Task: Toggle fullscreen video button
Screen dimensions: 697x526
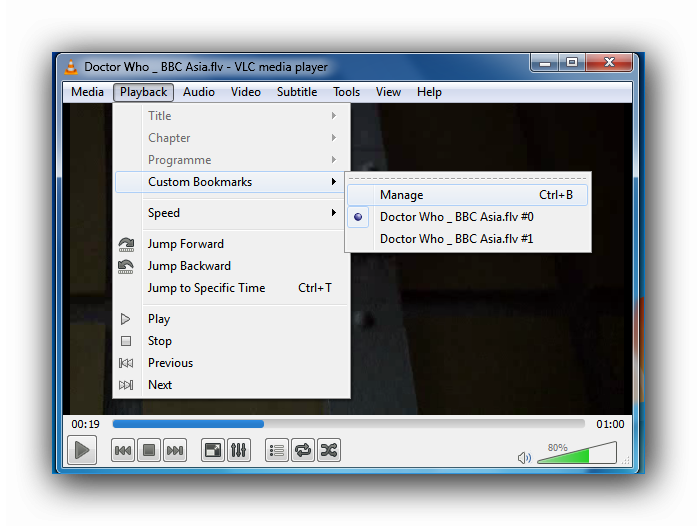Action: [x=212, y=450]
